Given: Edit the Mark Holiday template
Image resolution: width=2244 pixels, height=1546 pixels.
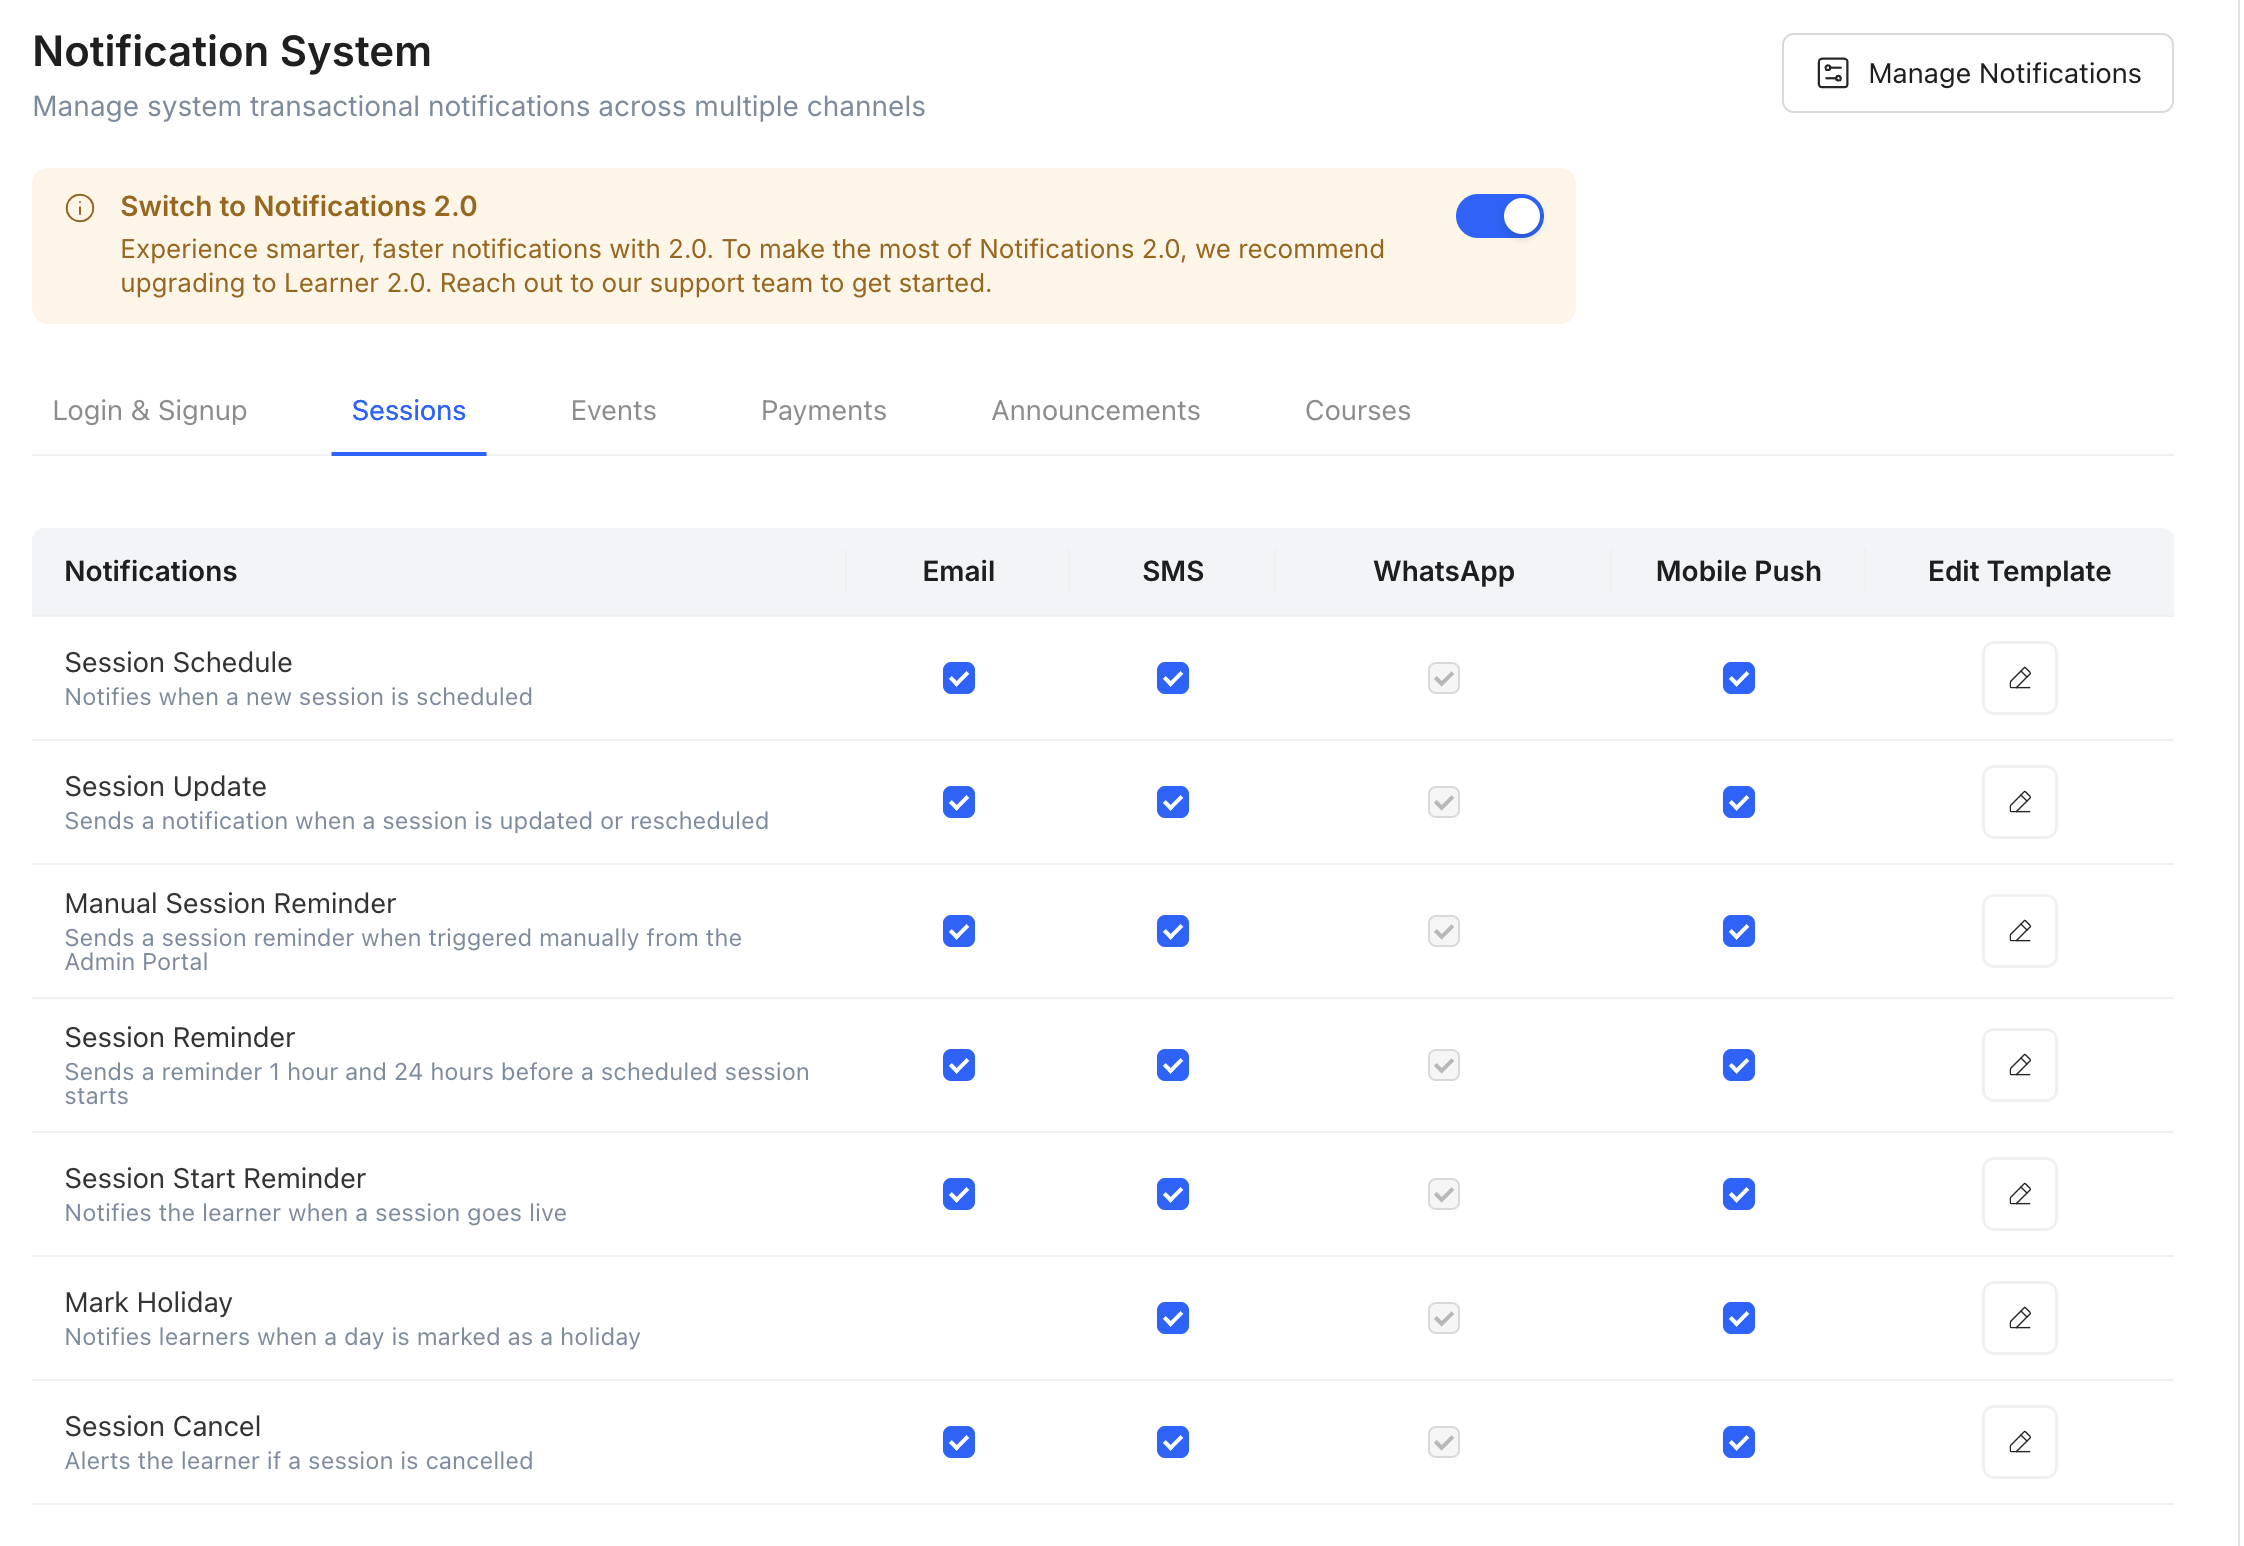Looking at the screenshot, I should click(x=2019, y=1318).
